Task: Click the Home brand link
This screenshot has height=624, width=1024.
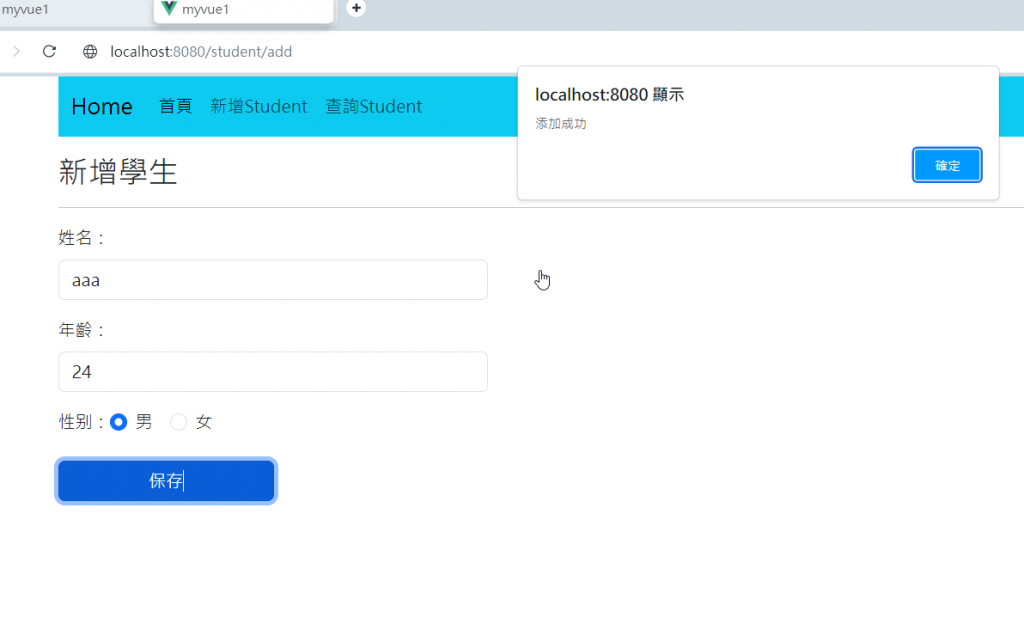Action: 102,106
